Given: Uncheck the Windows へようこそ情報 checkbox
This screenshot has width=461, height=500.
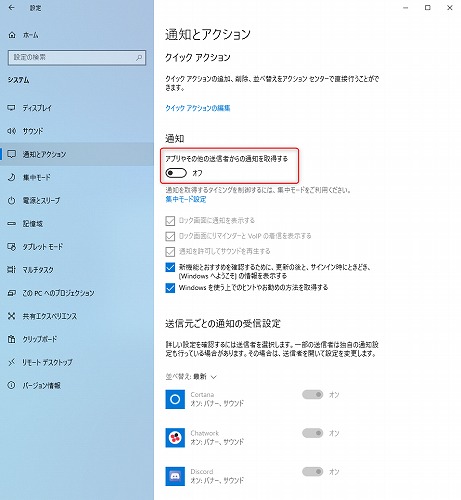Looking at the screenshot, I should coord(170,267).
